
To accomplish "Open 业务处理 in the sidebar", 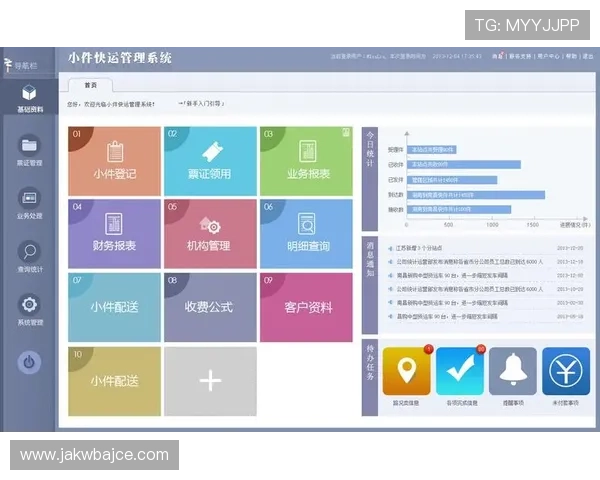I will [x=29, y=204].
